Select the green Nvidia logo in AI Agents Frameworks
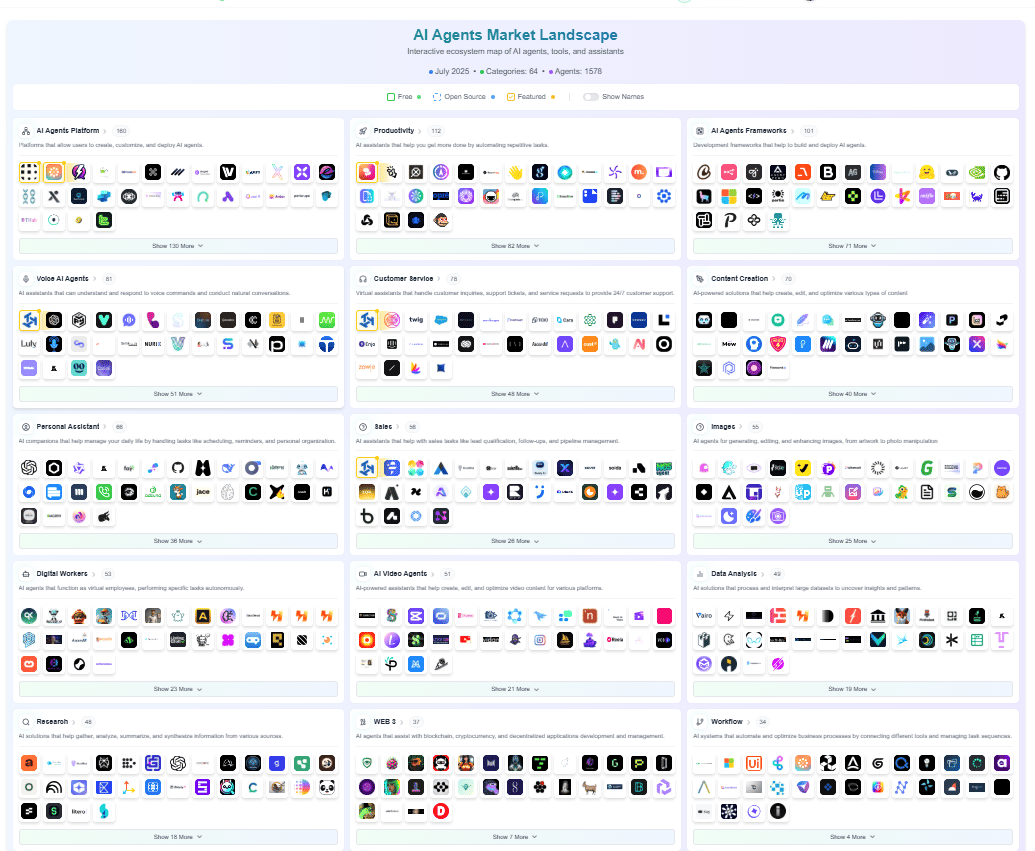The width and height of the screenshot is (1035, 851). [977, 172]
